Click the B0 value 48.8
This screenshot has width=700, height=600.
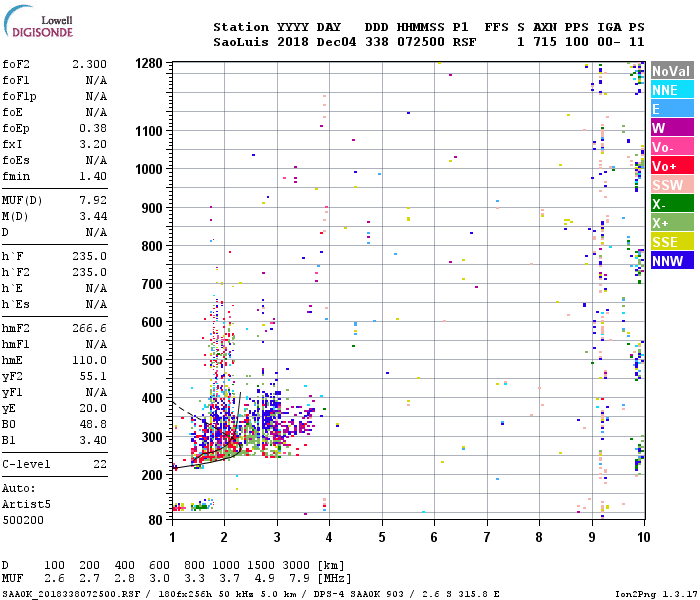point(93,425)
